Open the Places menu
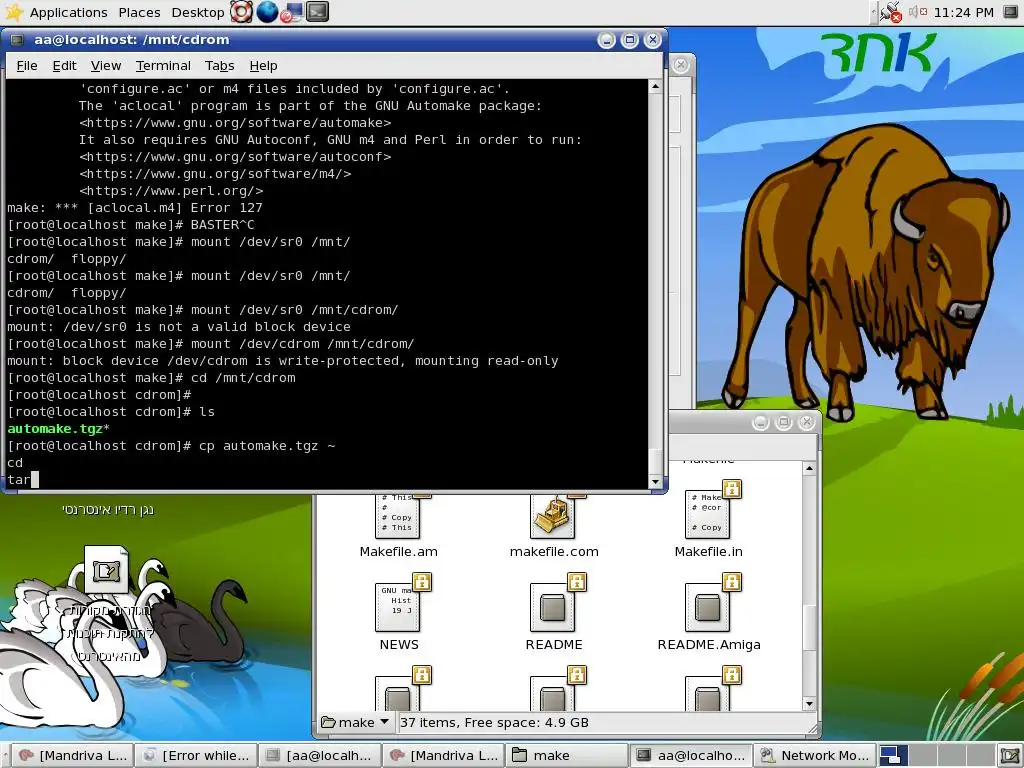The height and width of the screenshot is (768, 1024). [x=139, y=12]
